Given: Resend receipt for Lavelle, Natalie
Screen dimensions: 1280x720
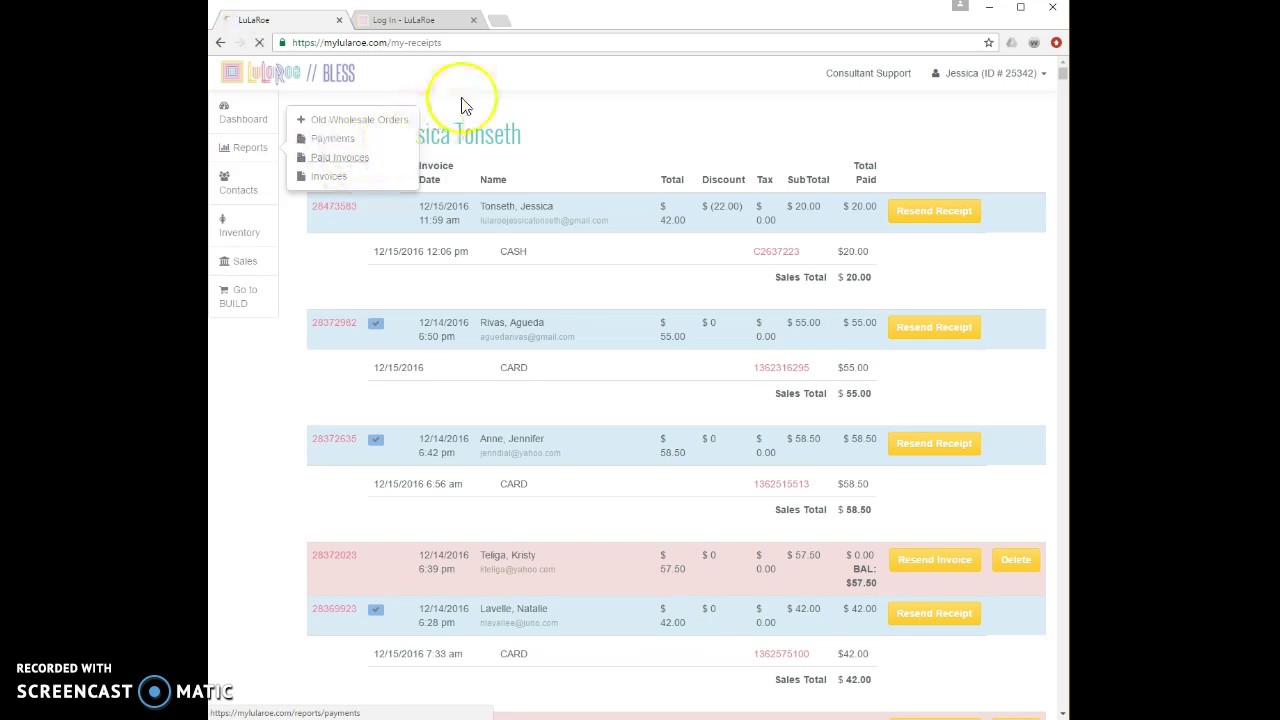Looking at the screenshot, I should [x=934, y=613].
